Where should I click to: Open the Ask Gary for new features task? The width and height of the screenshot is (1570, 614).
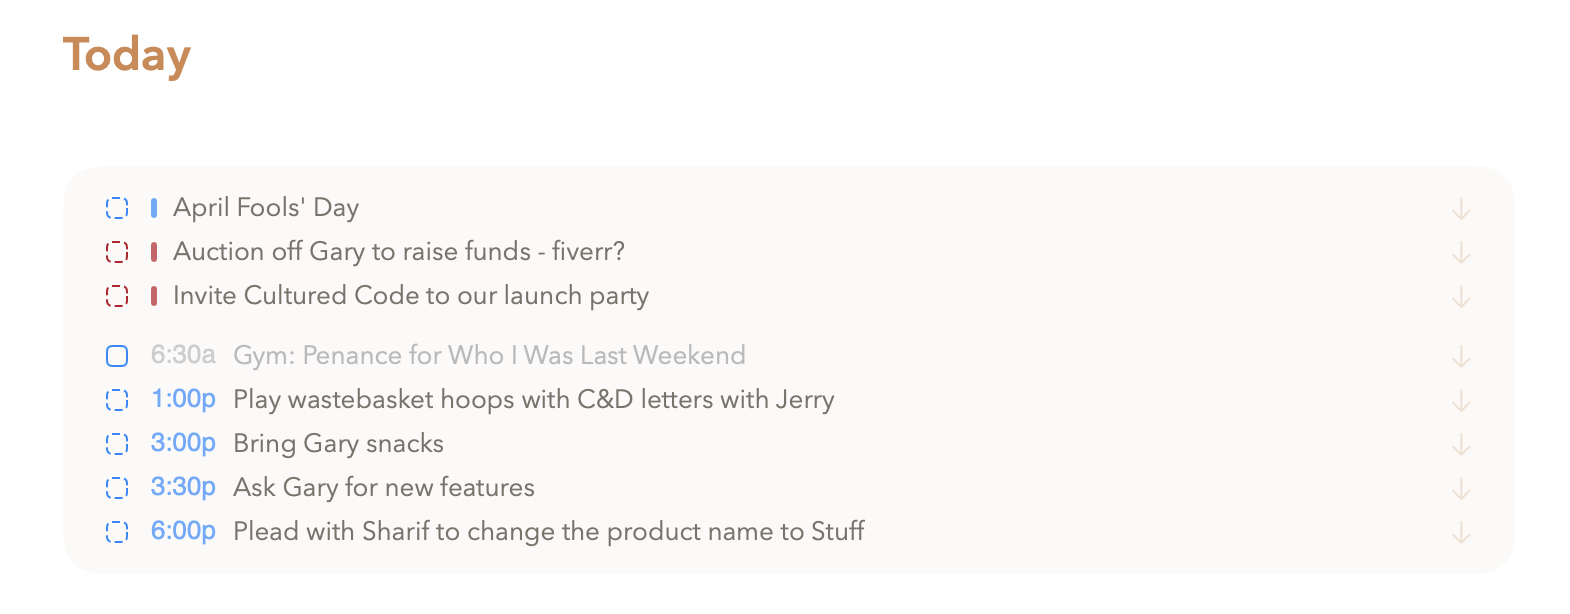[x=384, y=488]
